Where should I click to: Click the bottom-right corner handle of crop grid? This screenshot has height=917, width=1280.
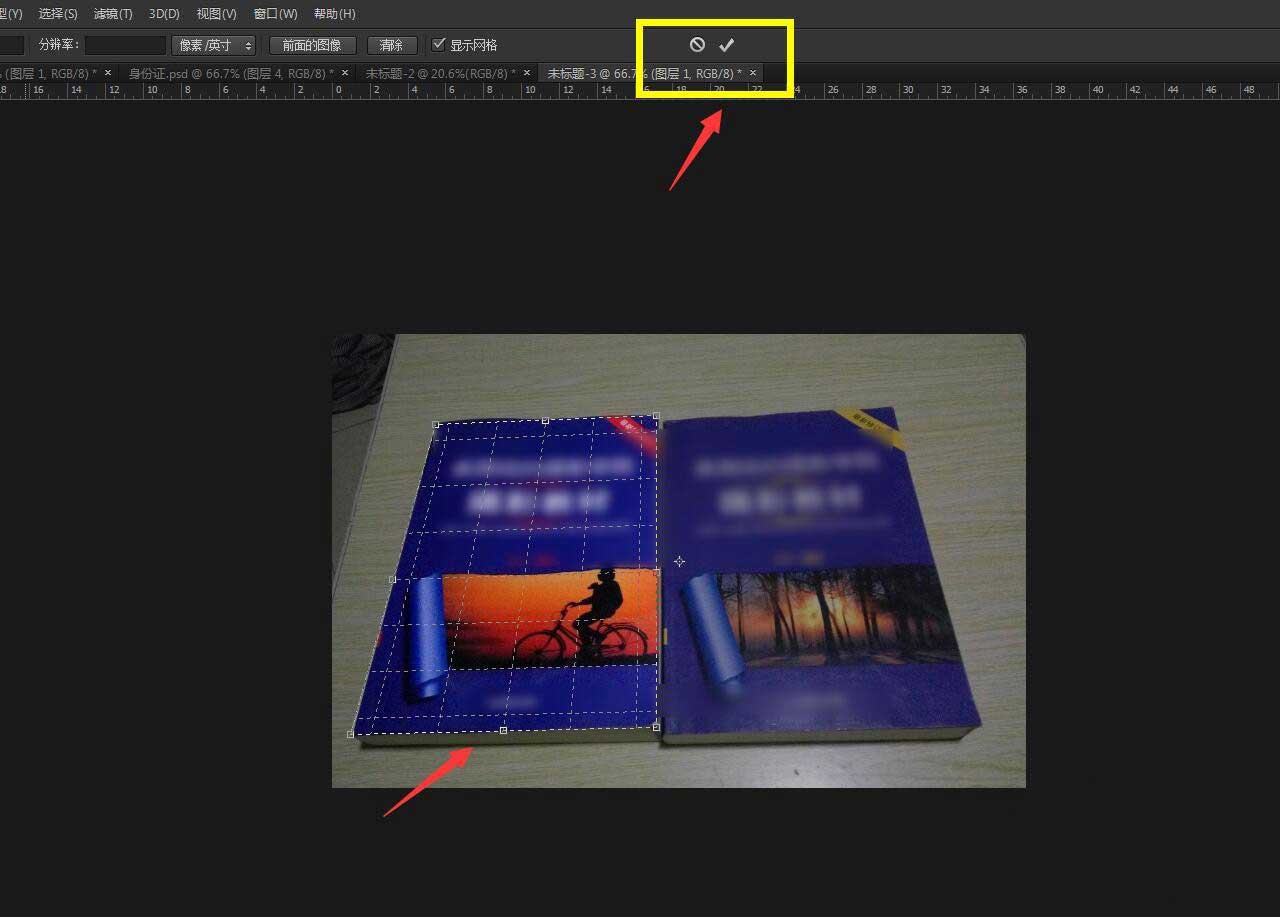[656, 727]
